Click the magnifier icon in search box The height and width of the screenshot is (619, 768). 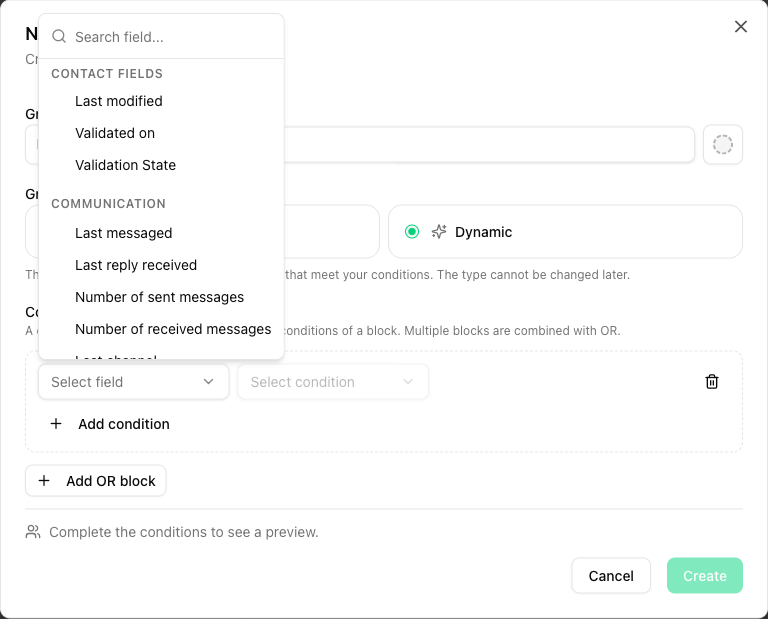coord(59,37)
